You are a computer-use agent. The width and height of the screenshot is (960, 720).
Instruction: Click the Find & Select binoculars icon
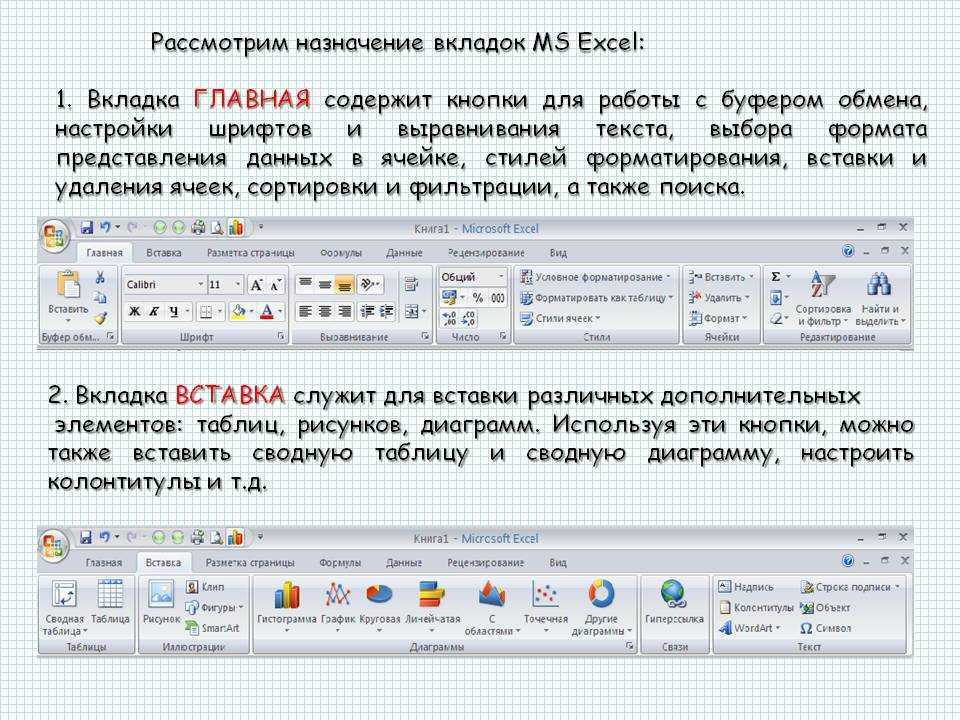(x=879, y=285)
